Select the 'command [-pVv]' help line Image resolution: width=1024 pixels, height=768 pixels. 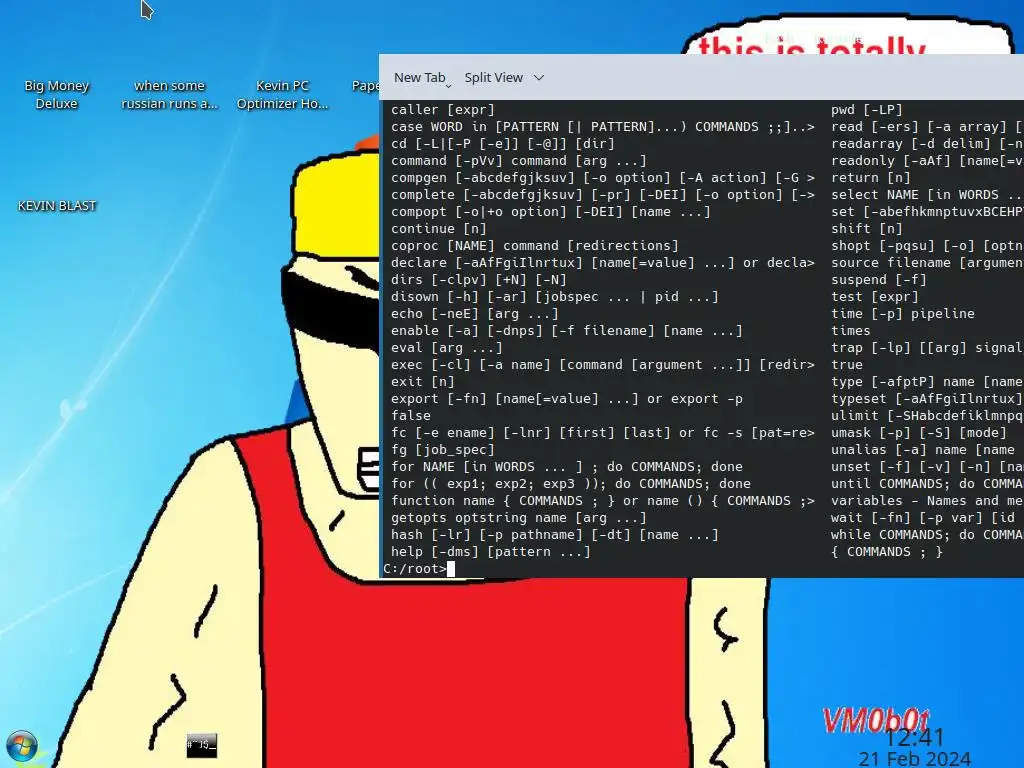tap(519, 161)
